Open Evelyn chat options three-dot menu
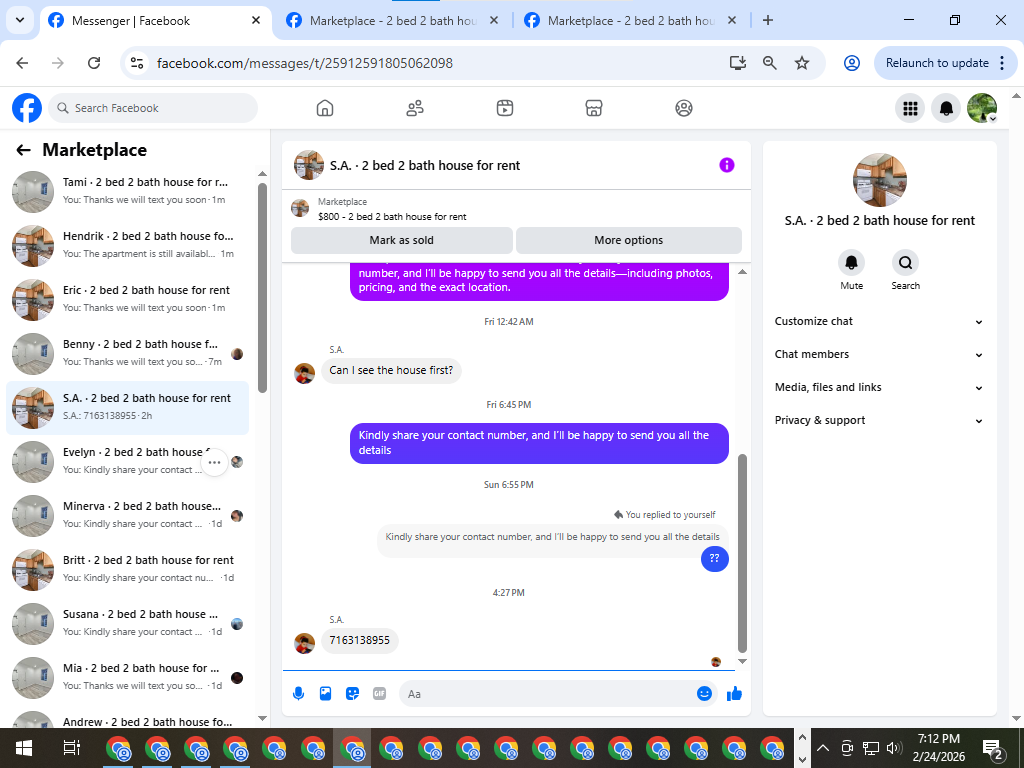This screenshot has height=768, width=1024. (214, 462)
